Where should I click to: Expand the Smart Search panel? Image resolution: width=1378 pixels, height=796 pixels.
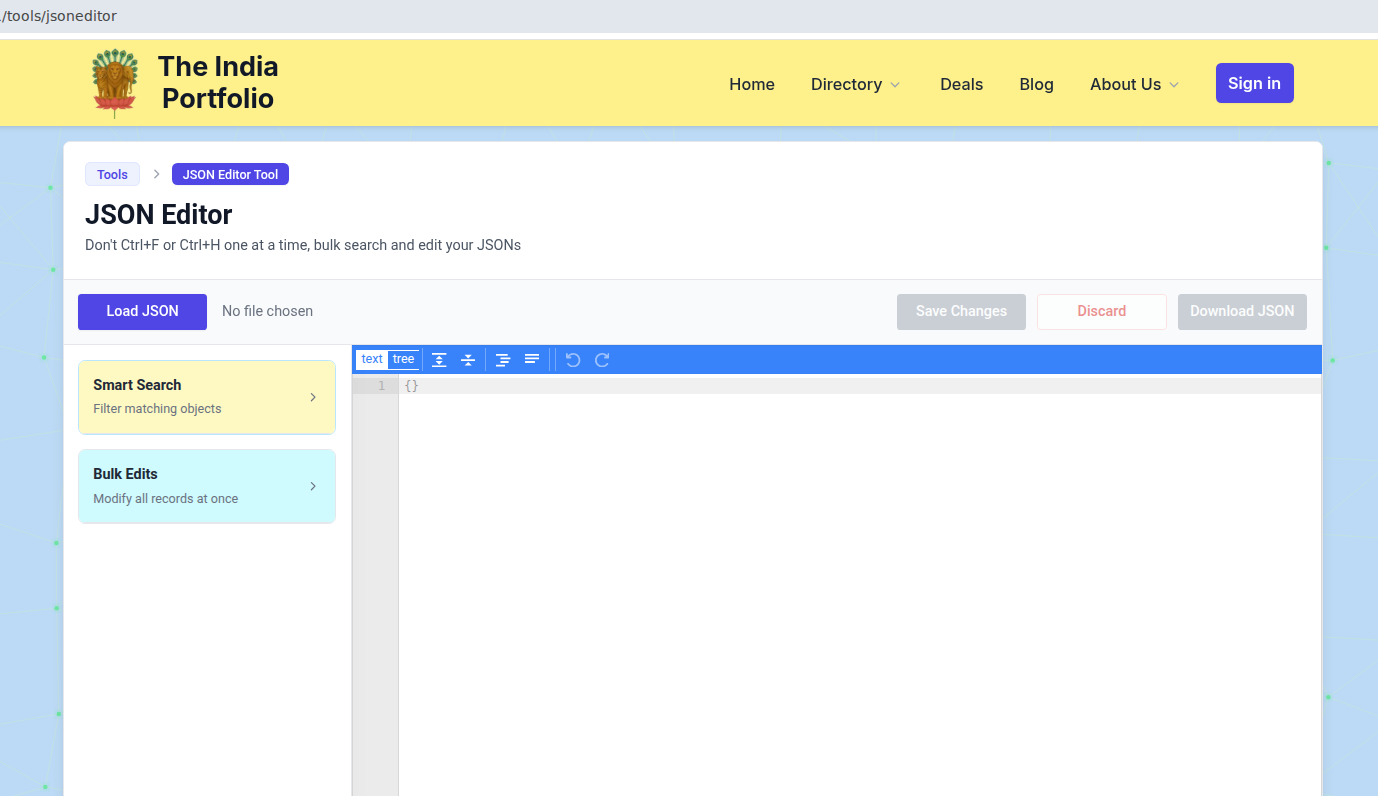point(207,396)
